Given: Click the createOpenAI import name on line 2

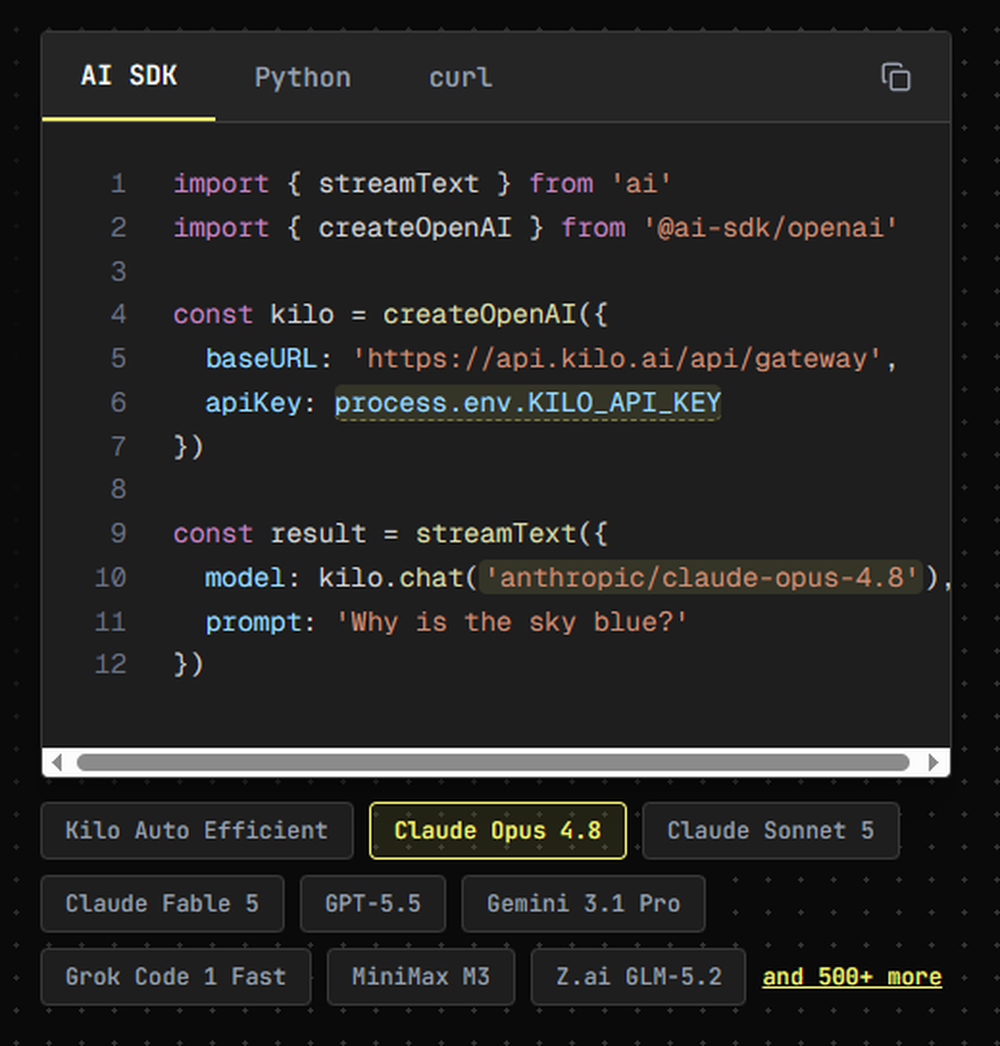Looking at the screenshot, I should click(414, 228).
